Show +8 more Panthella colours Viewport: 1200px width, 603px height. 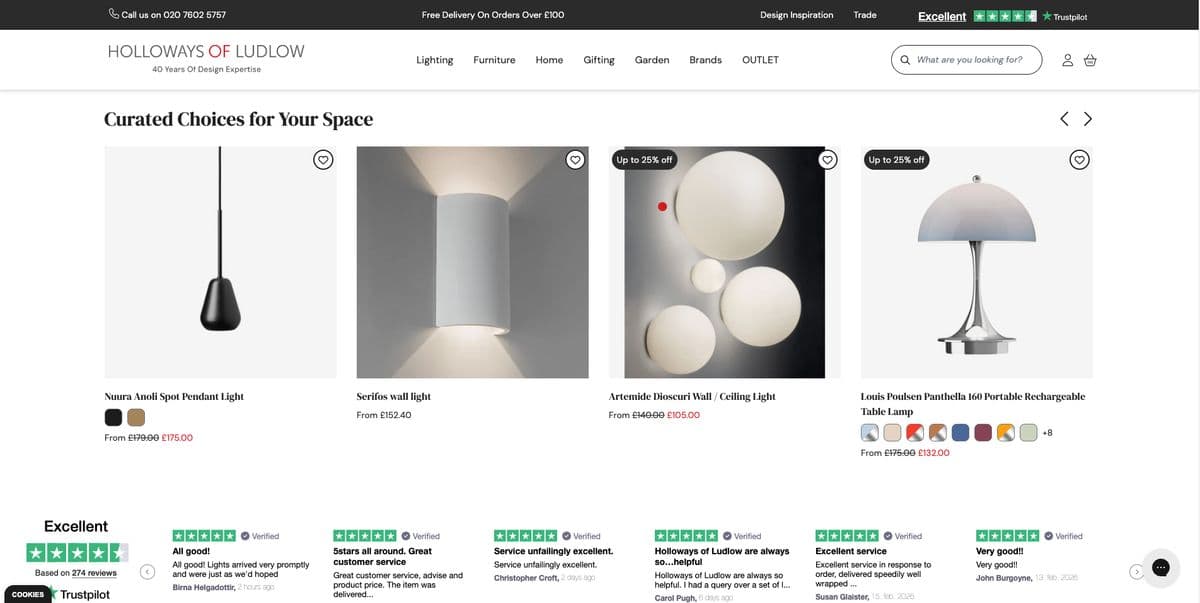pyautogui.click(x=1047, y=432)
